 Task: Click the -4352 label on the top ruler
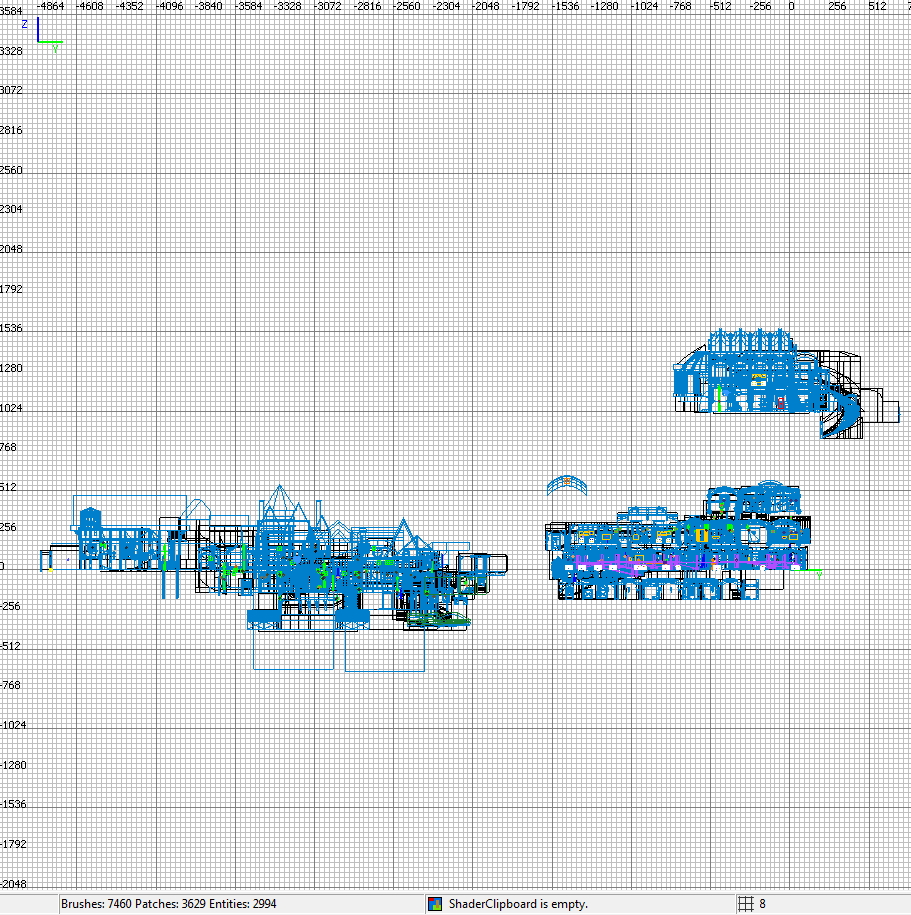pos(130,6)
